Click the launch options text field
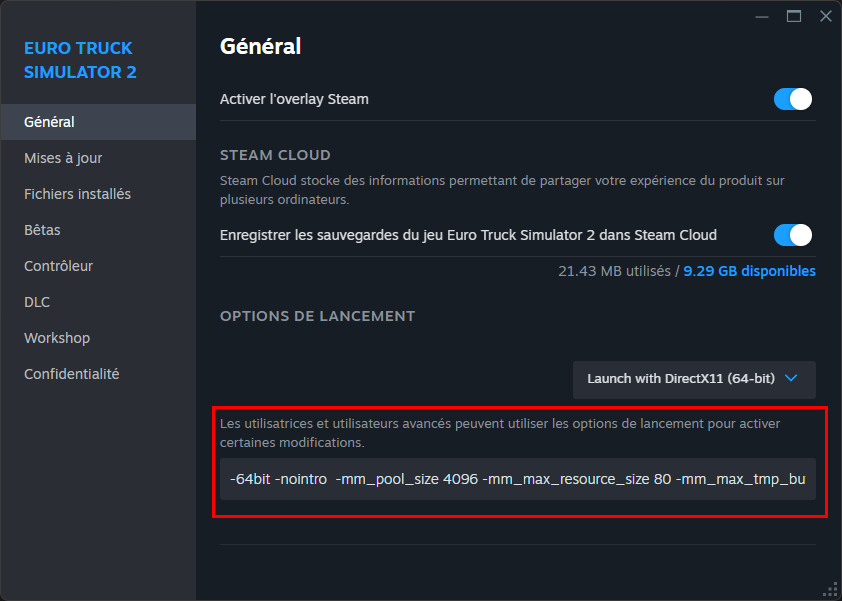The image size is (842, 601). click(518, 479)
